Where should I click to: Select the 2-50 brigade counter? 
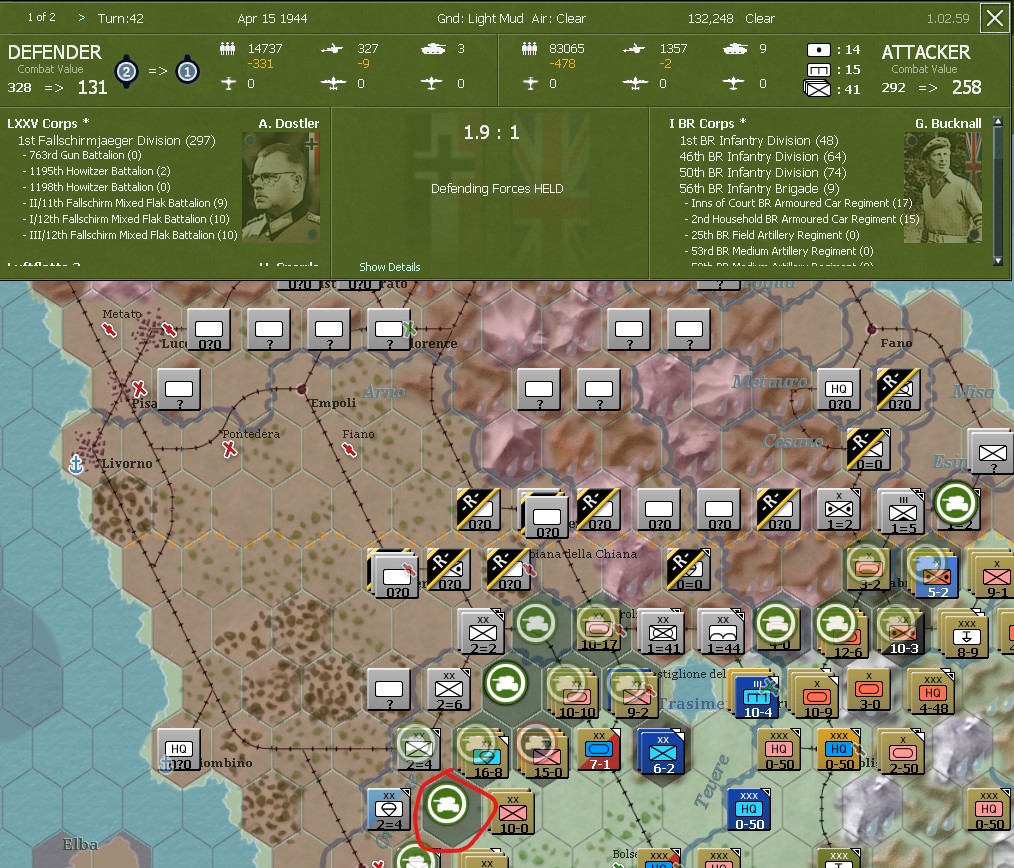[901, 752]
